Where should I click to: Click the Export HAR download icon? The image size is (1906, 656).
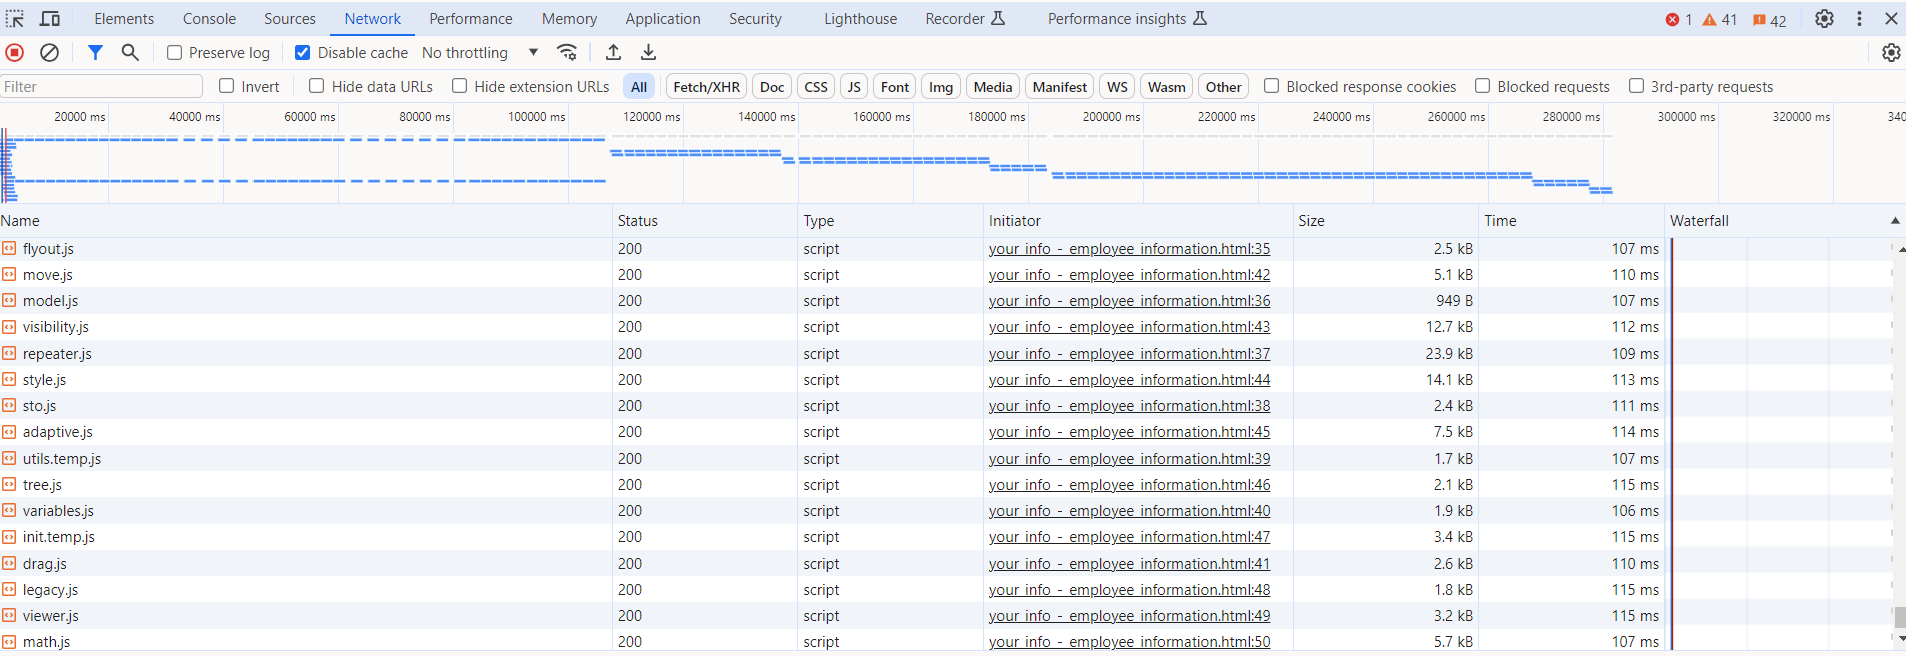(x=649, y=53)
